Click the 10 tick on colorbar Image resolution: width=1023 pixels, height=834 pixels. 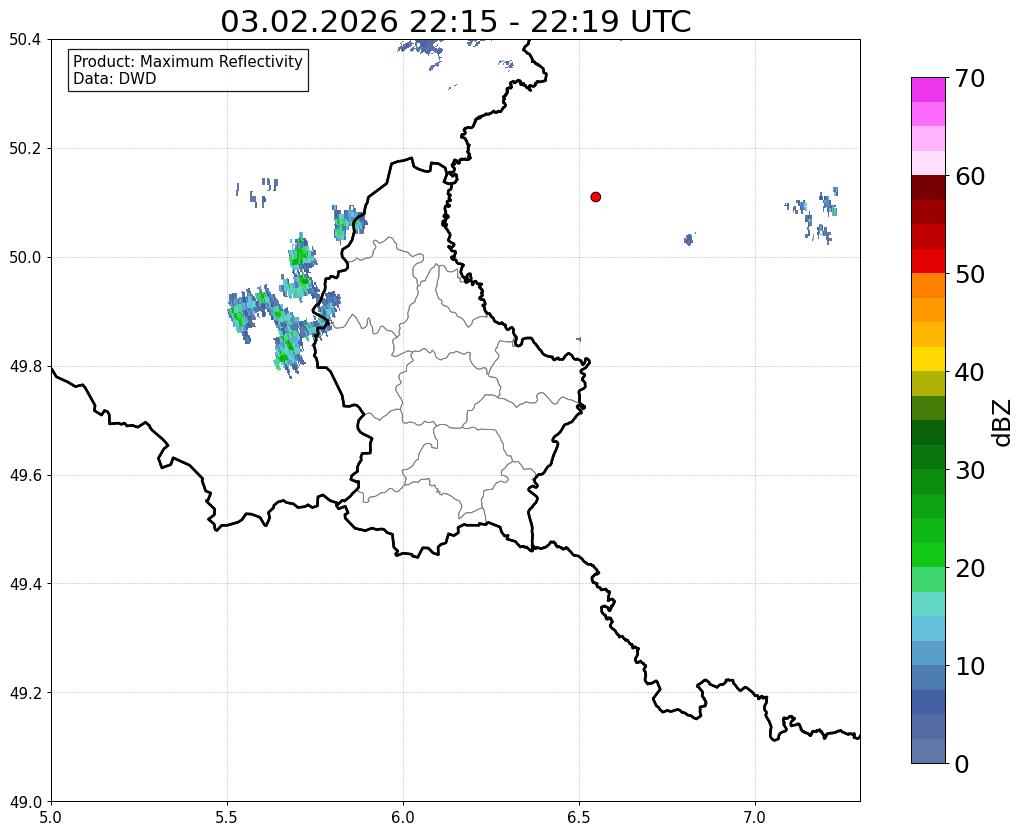pyautogui.click(x=970, y=666)
